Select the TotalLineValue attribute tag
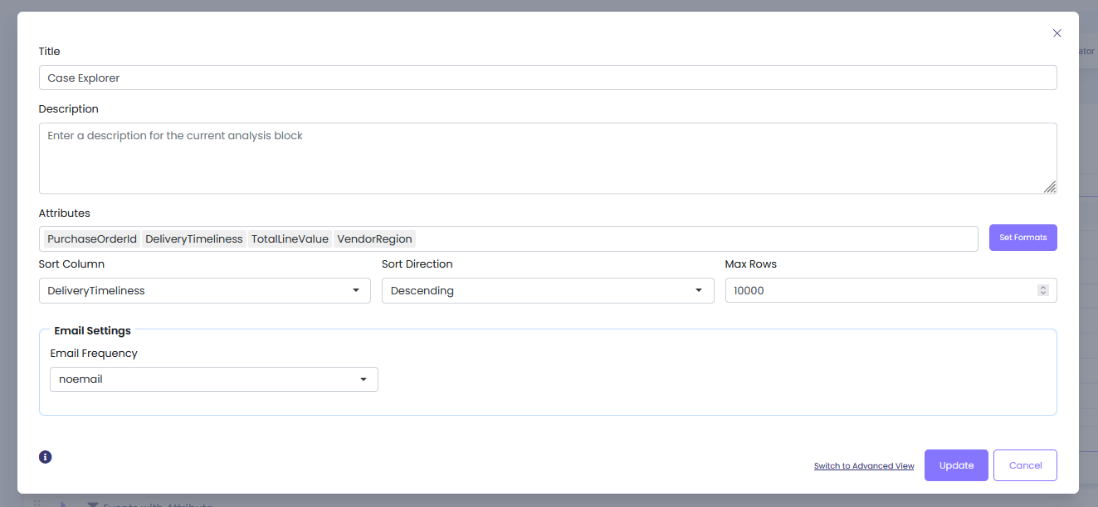The width and height of the screenshot is (1098, 507). pos(290,239)
